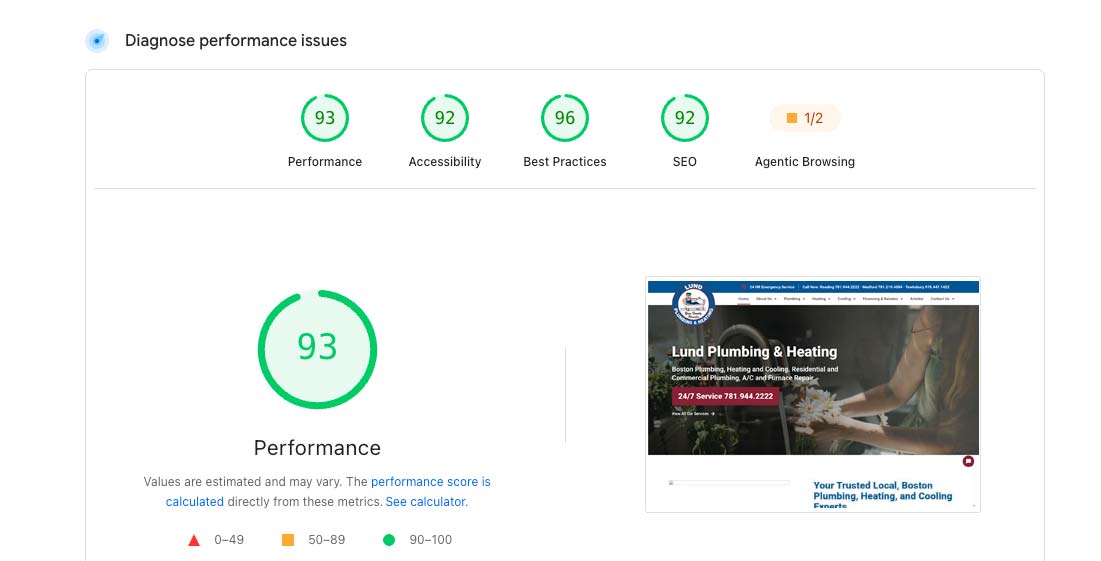Click the SEO label text
The height and width of the screenshot is (561, 1101).
pos(685,161)
